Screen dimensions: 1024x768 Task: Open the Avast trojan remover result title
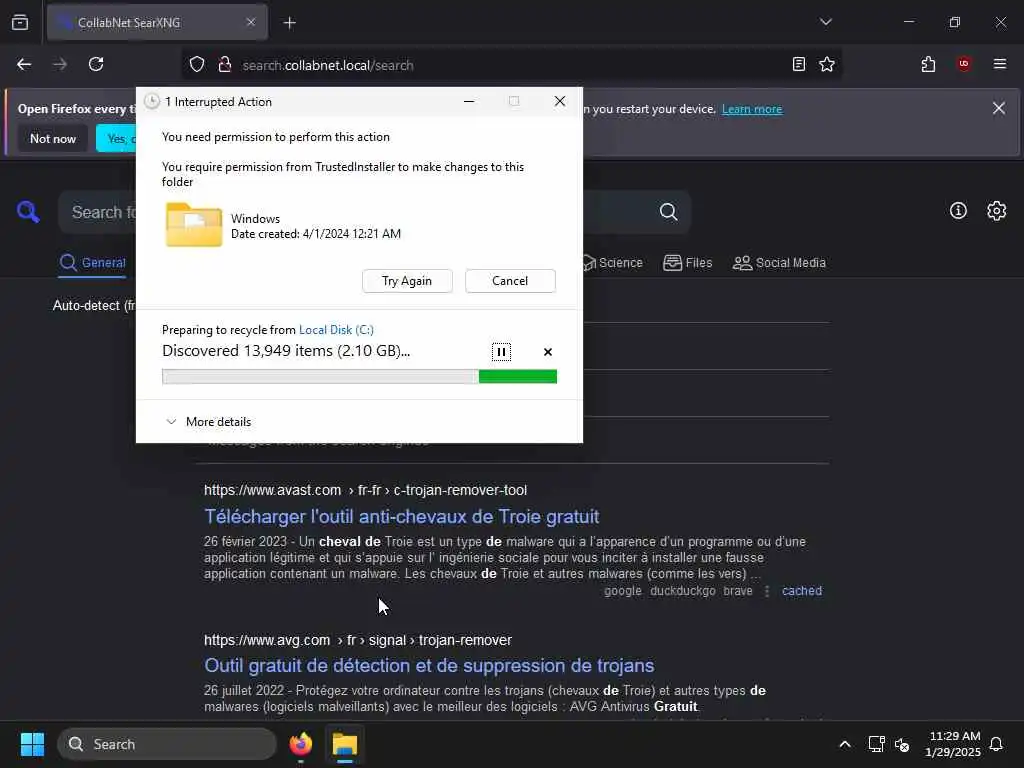click(402, 517)
